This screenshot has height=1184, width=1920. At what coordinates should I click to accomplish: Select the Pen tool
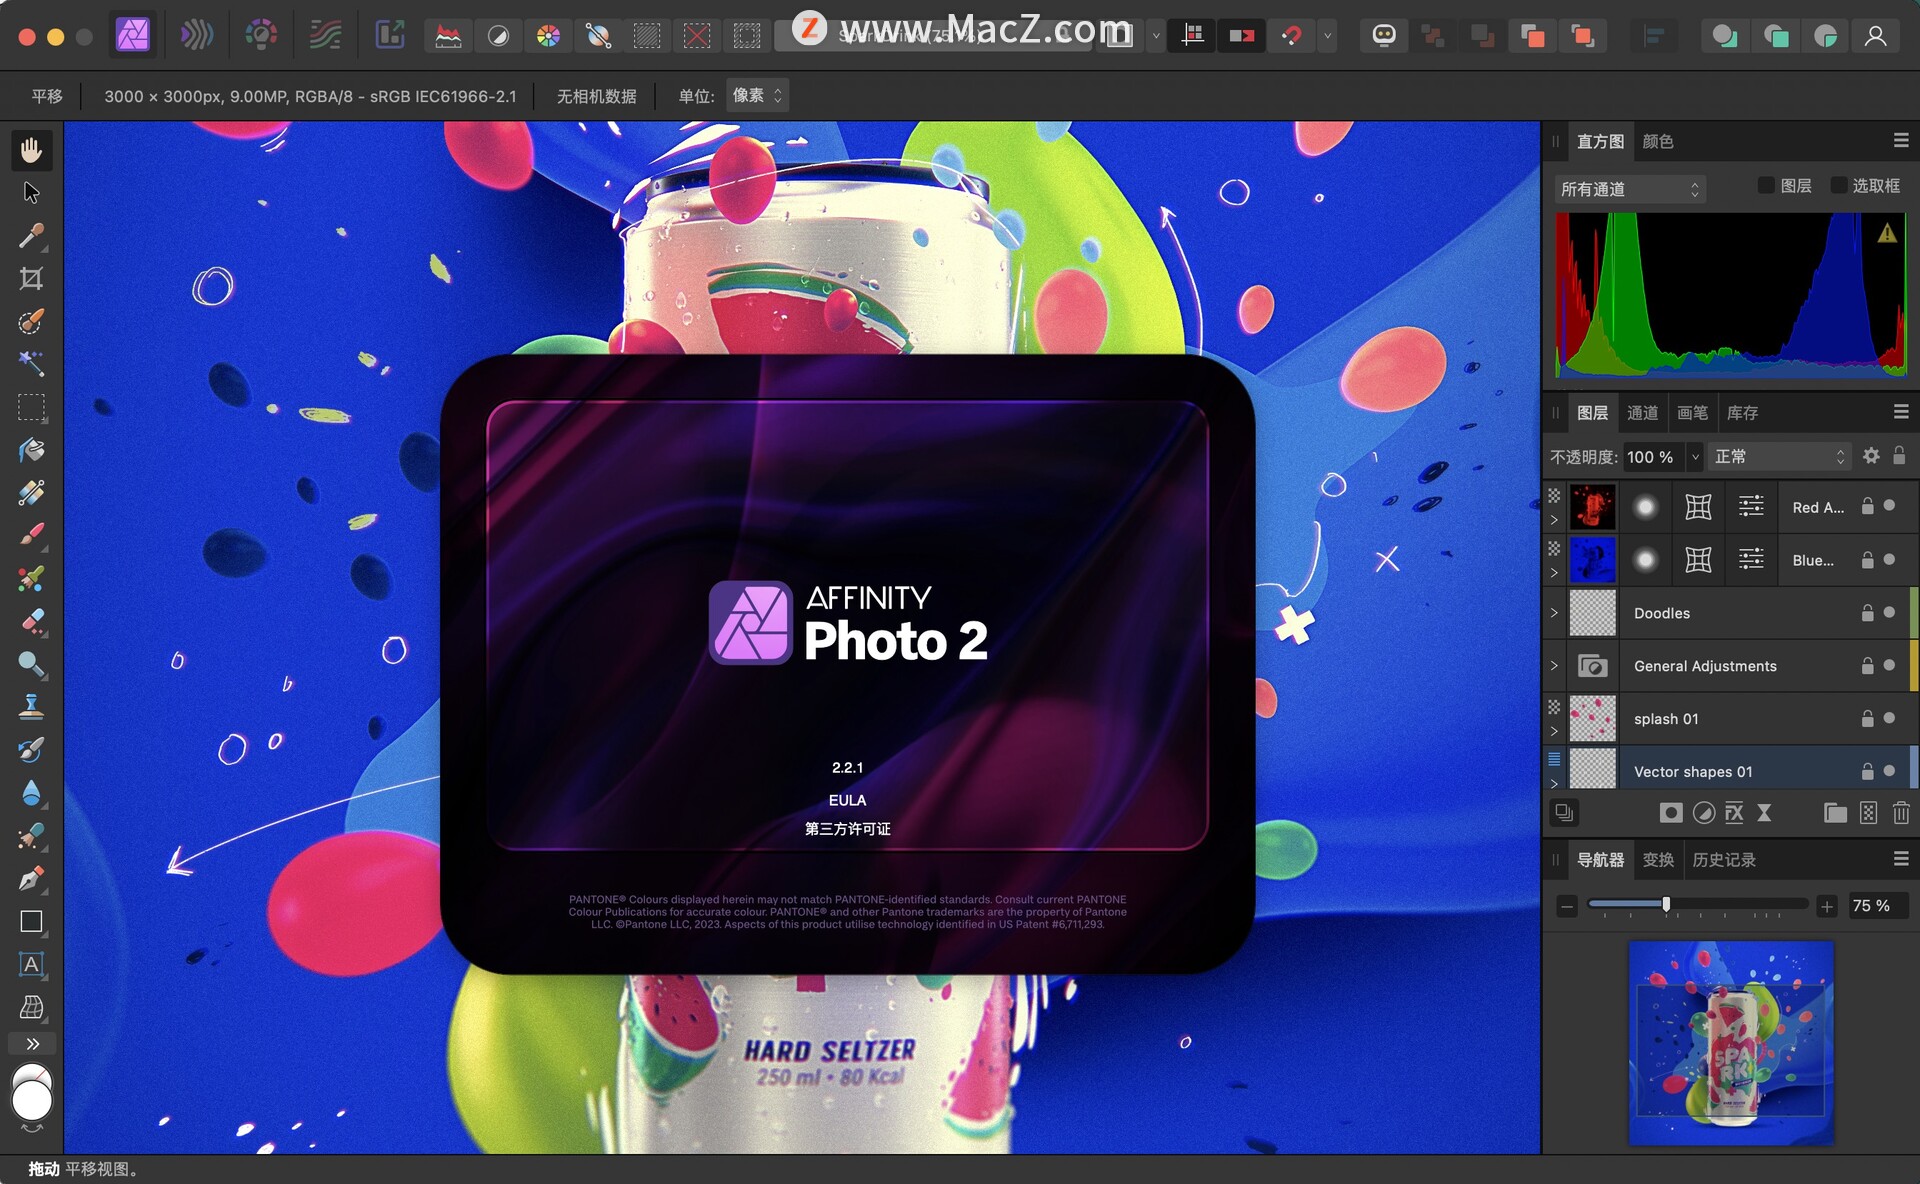click(31, 878)
